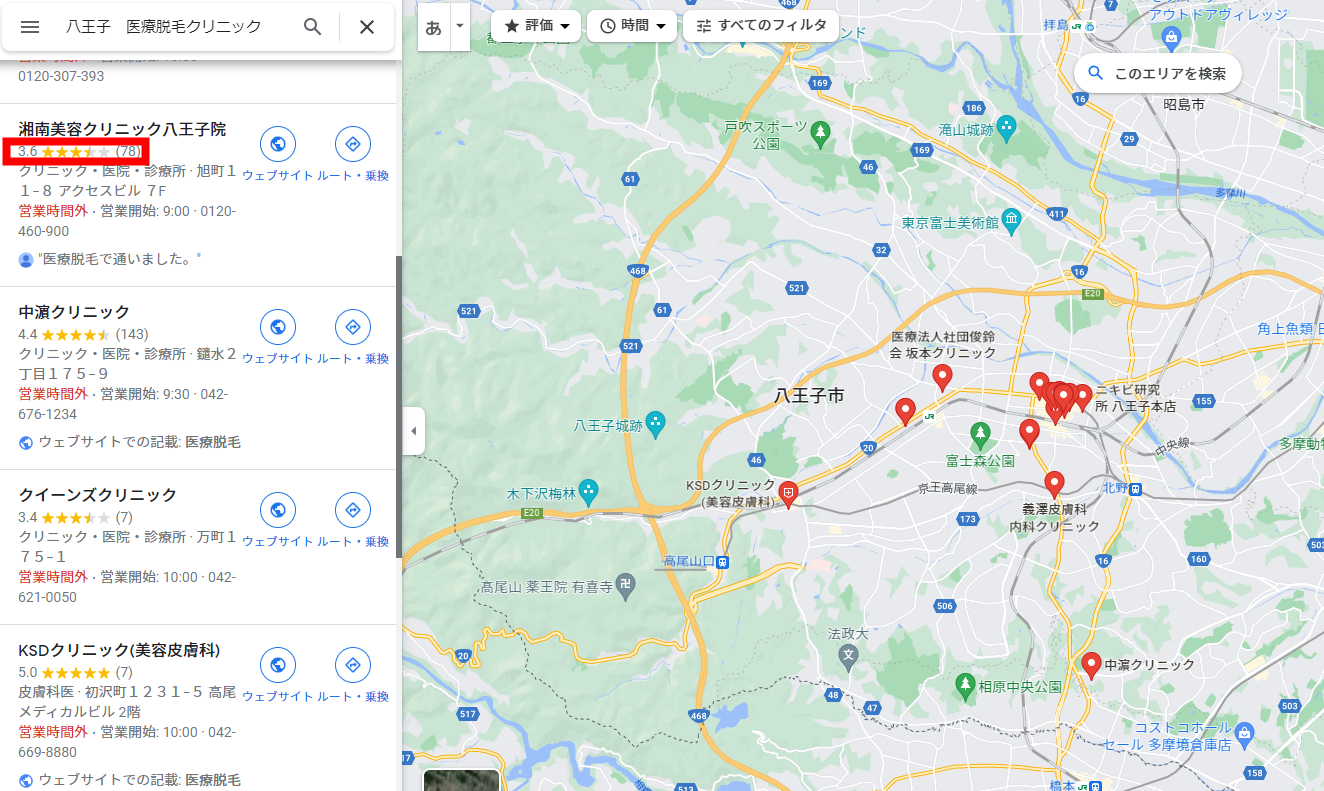This screenshot has width=1324, height=791.
Task: Click phone number 0120-307-393
Action: pos(61,76)
